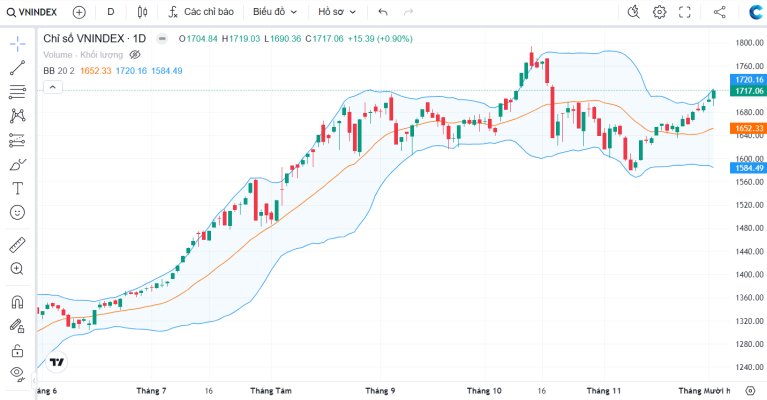This screenshot has height=400, width=767.
Task: Select the Fibonacci retracement tool
Action: click(x=17, y=91)
